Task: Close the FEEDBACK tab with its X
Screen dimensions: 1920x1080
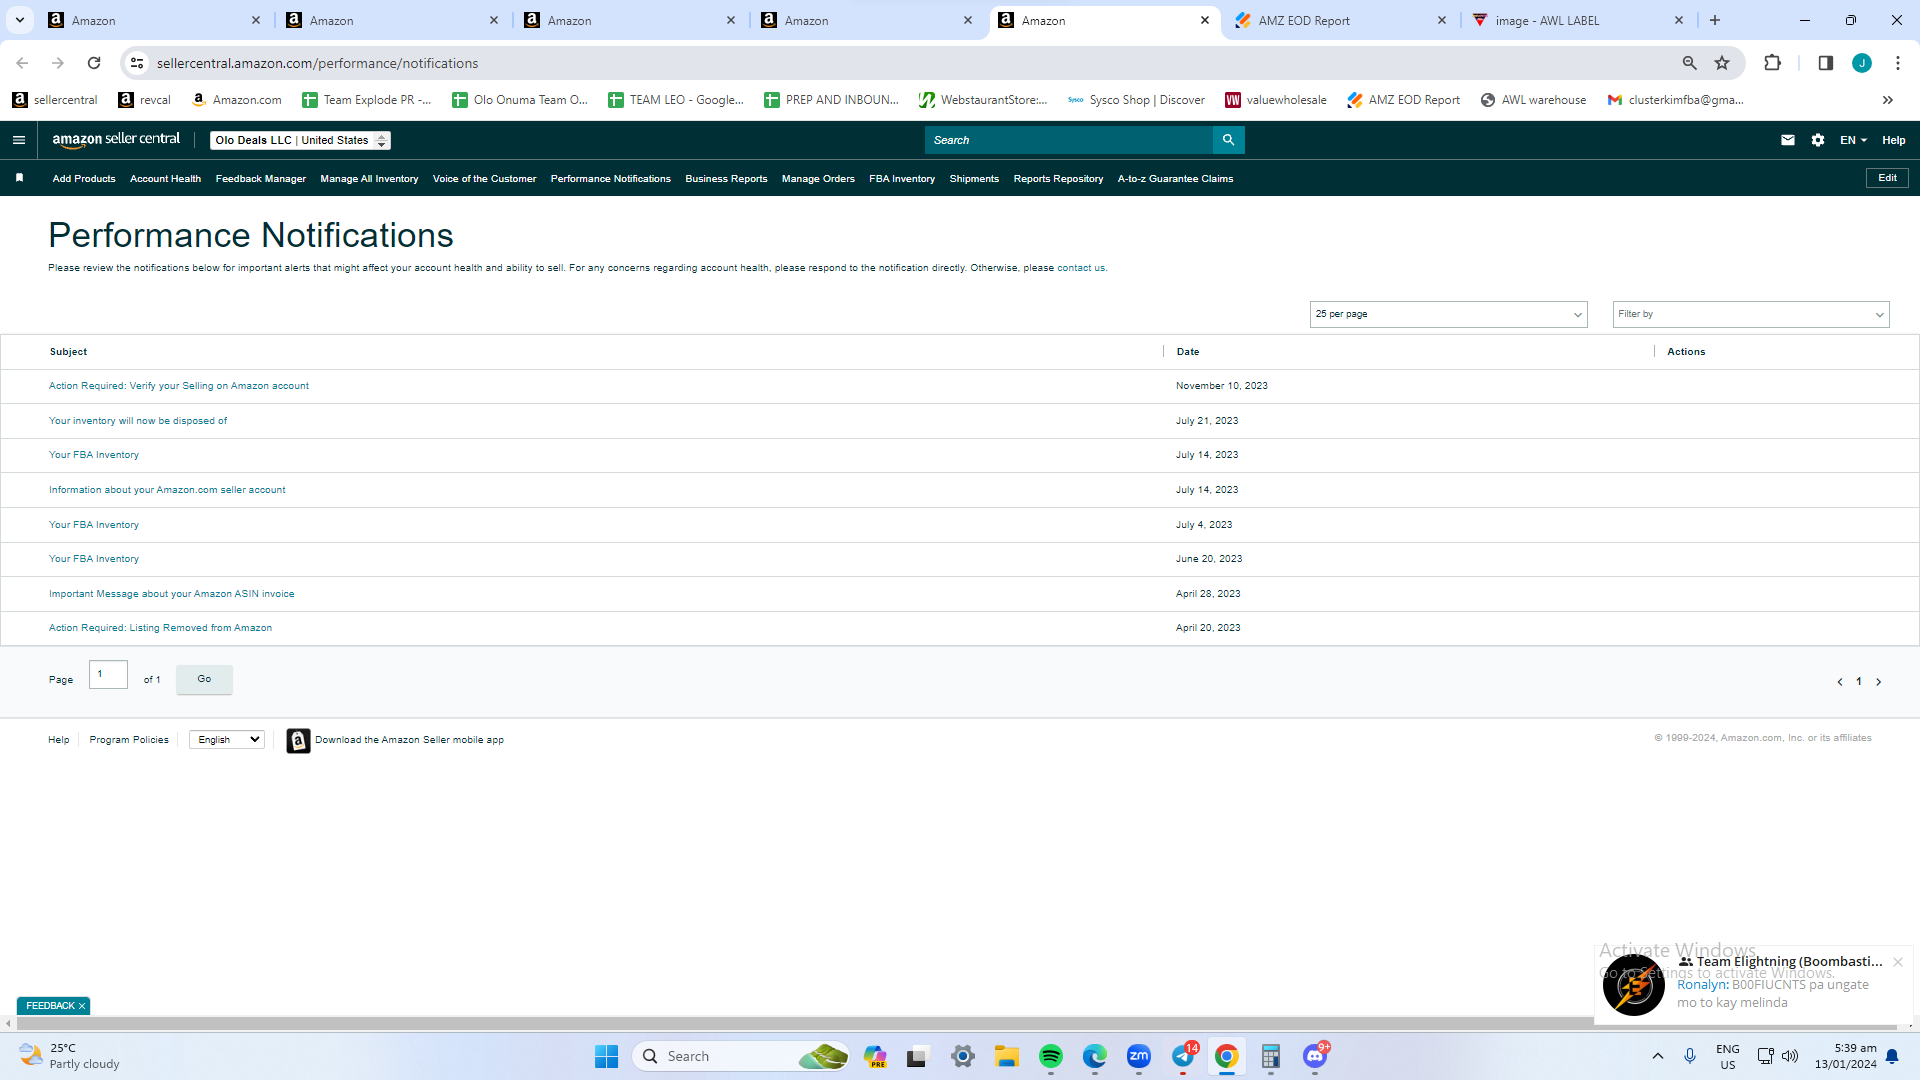Action: (x=82, y=1006)
